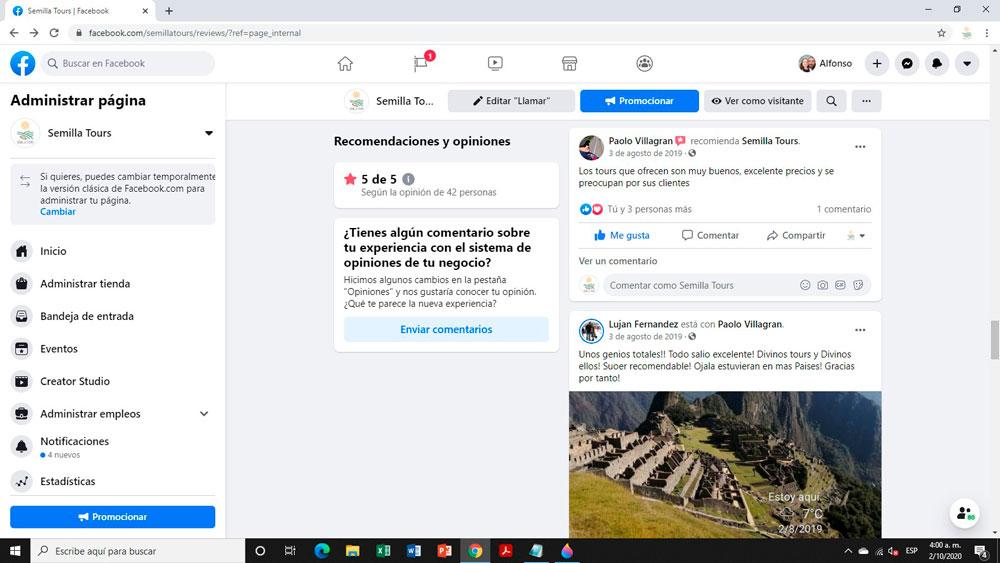Open Lujan Fernandez's profile
1000x563 pixels.
(x=643, y=324)
